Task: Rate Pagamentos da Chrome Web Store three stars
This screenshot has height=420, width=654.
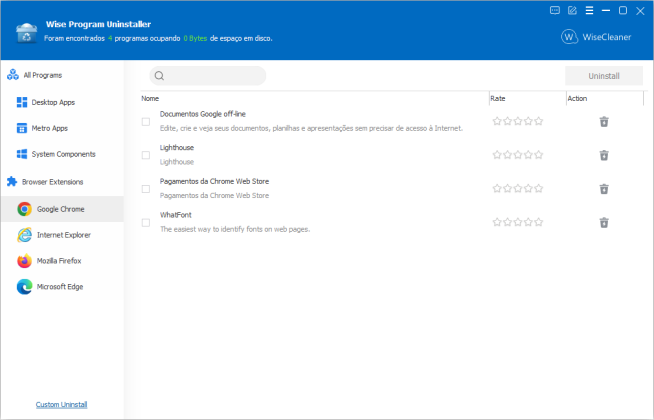Action: tap(518, 189)
